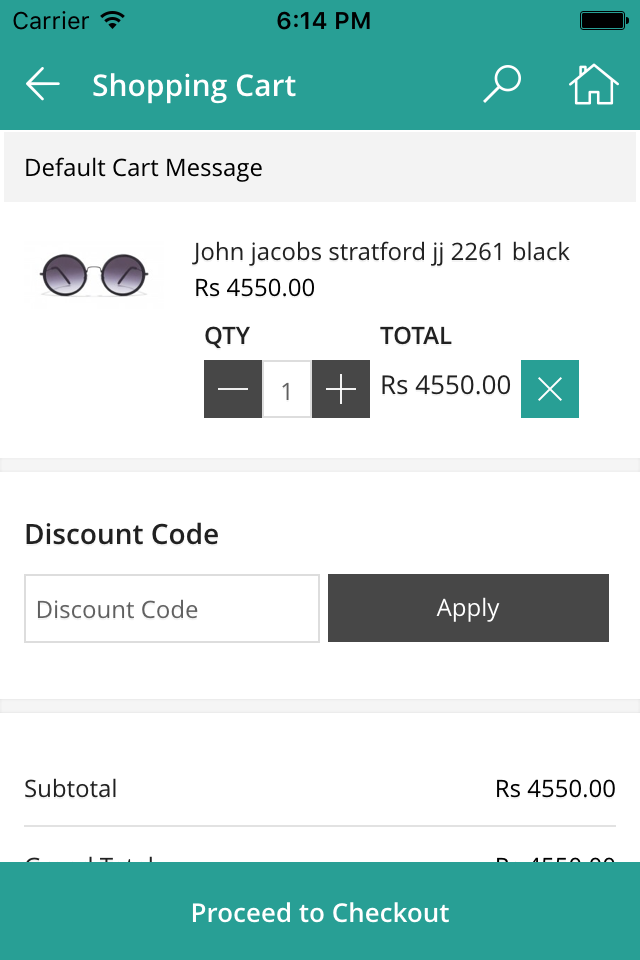
Task: Tap the Default Cart Message banner
Action: [320, 167]
